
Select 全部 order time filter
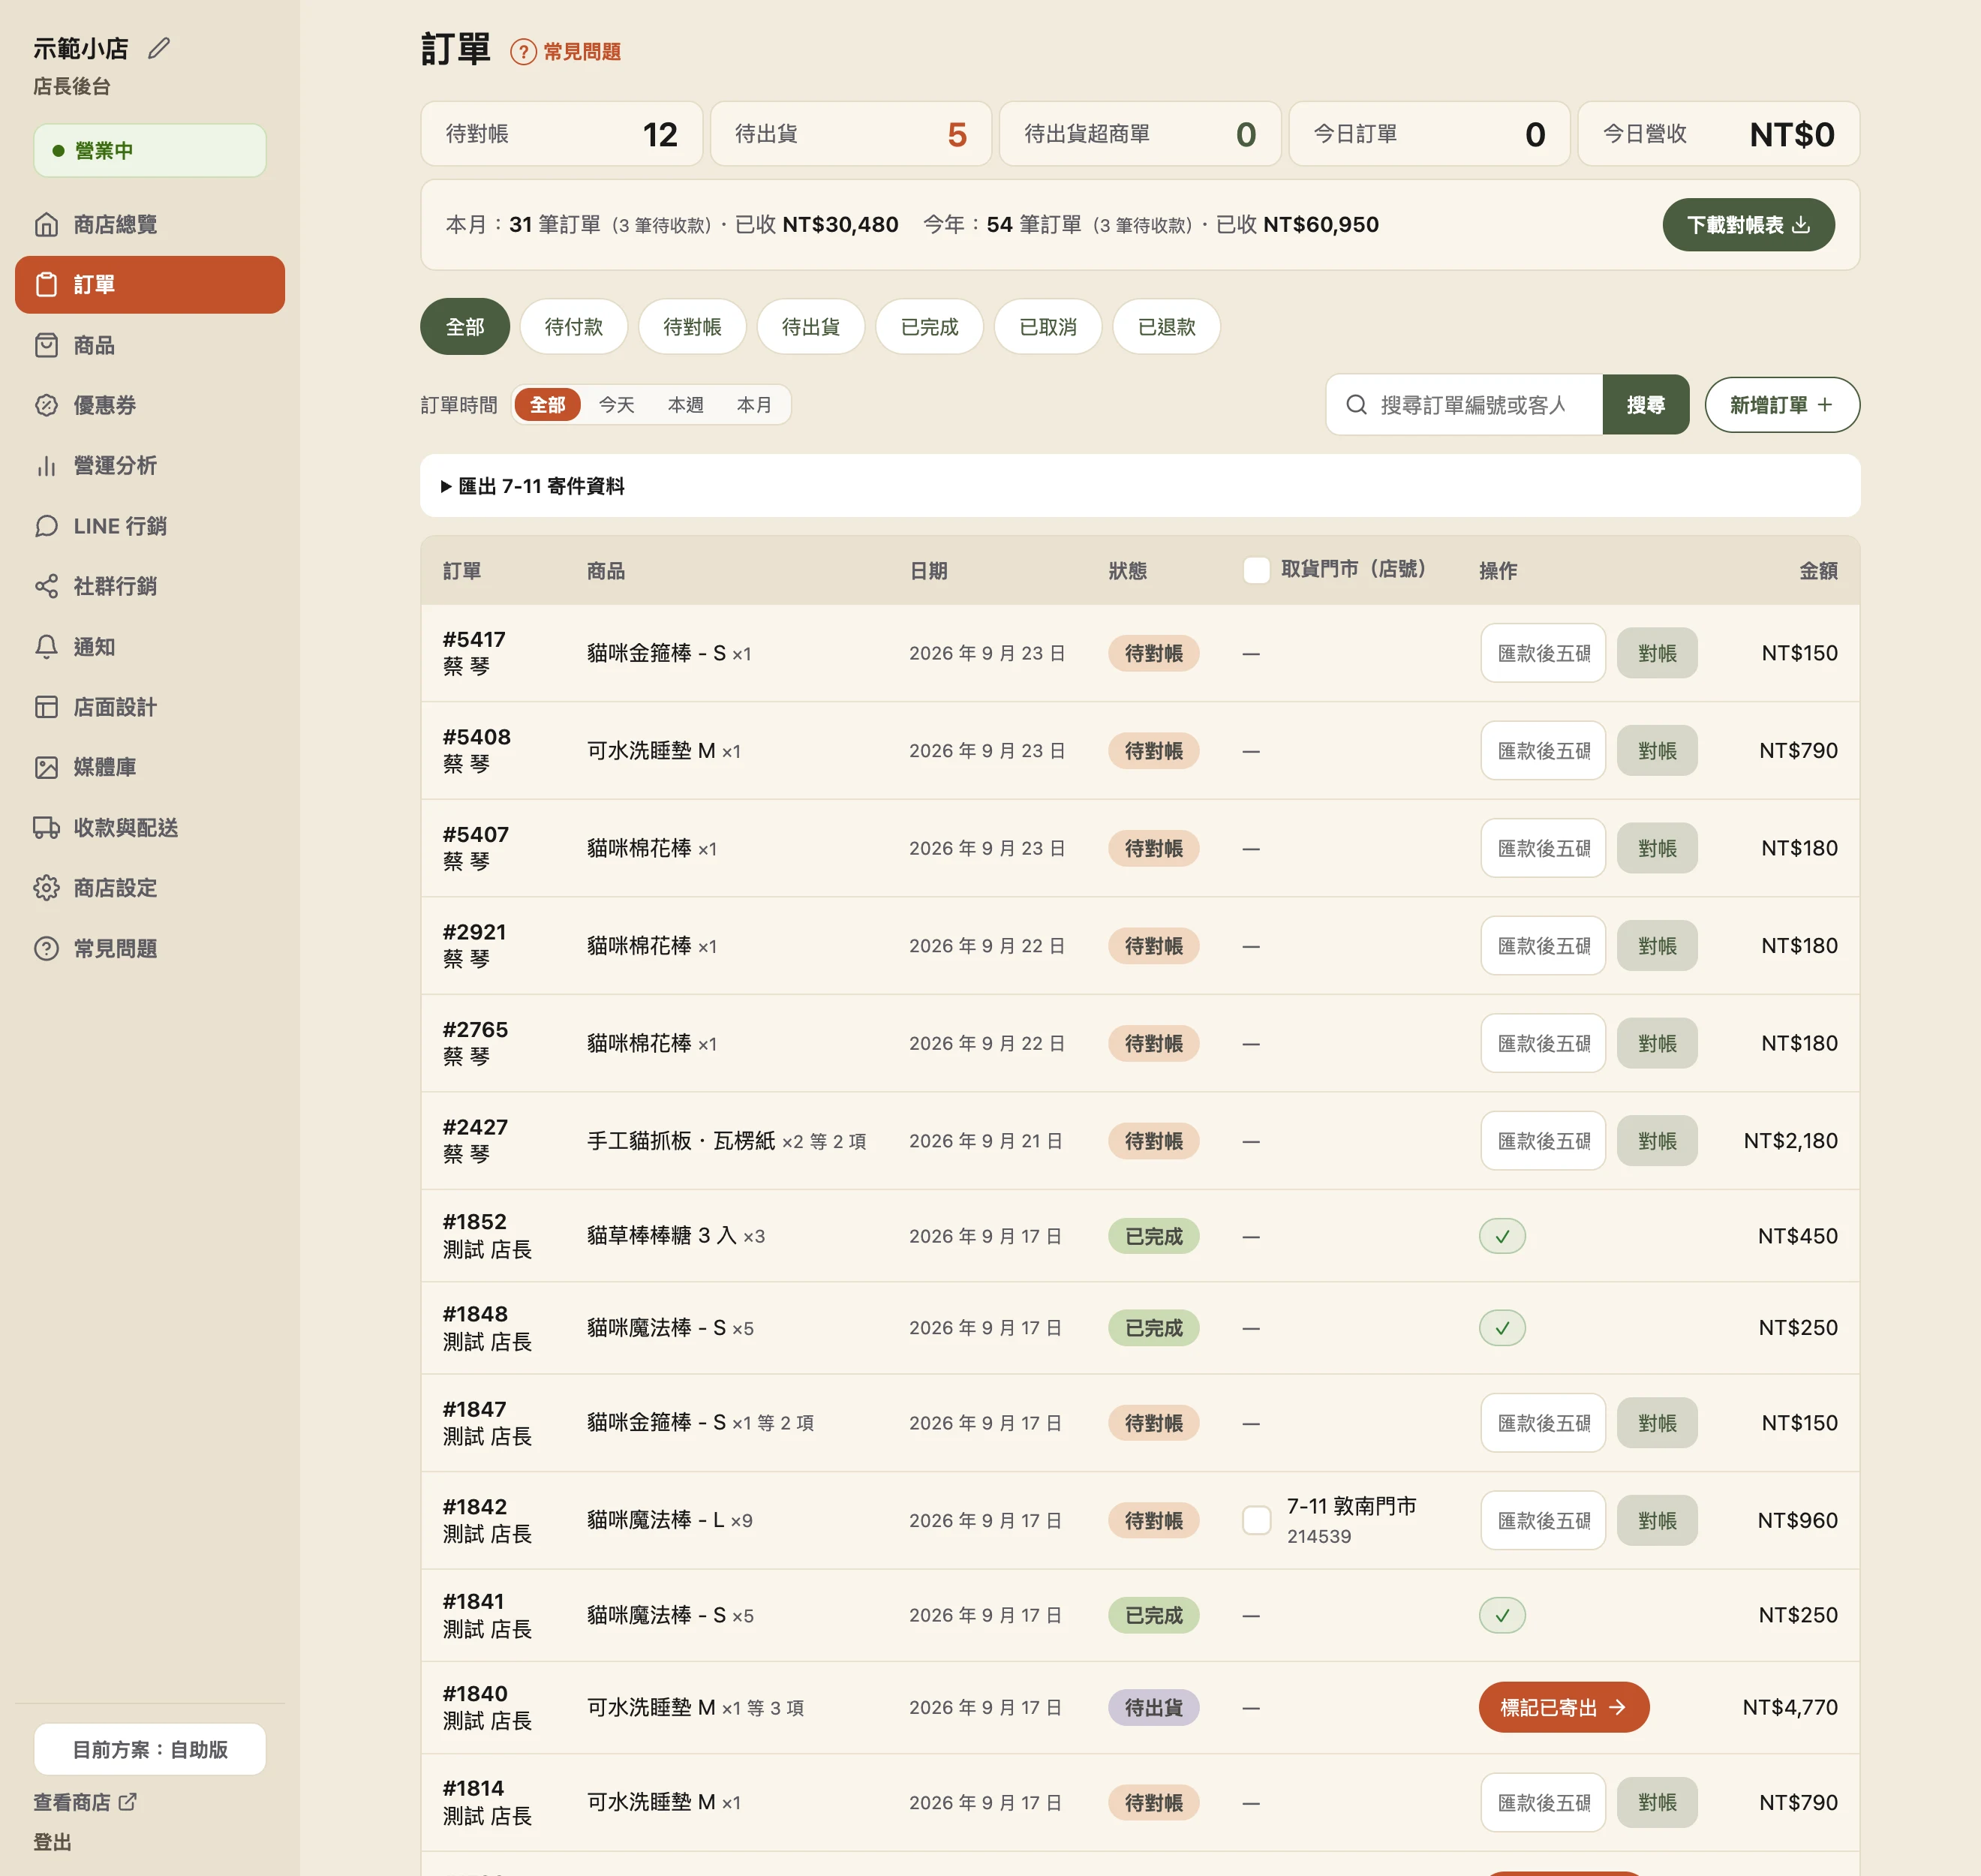tap(547, 405)
